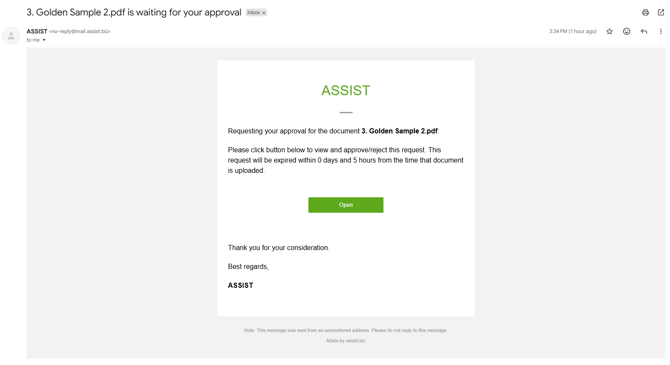
Task: Reply using the arrow icon
Action: 644,31
